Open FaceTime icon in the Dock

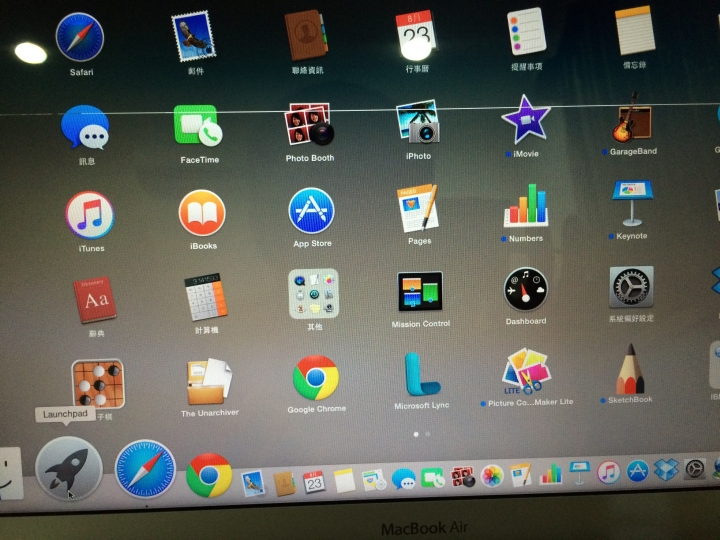[x=432, y=478]
